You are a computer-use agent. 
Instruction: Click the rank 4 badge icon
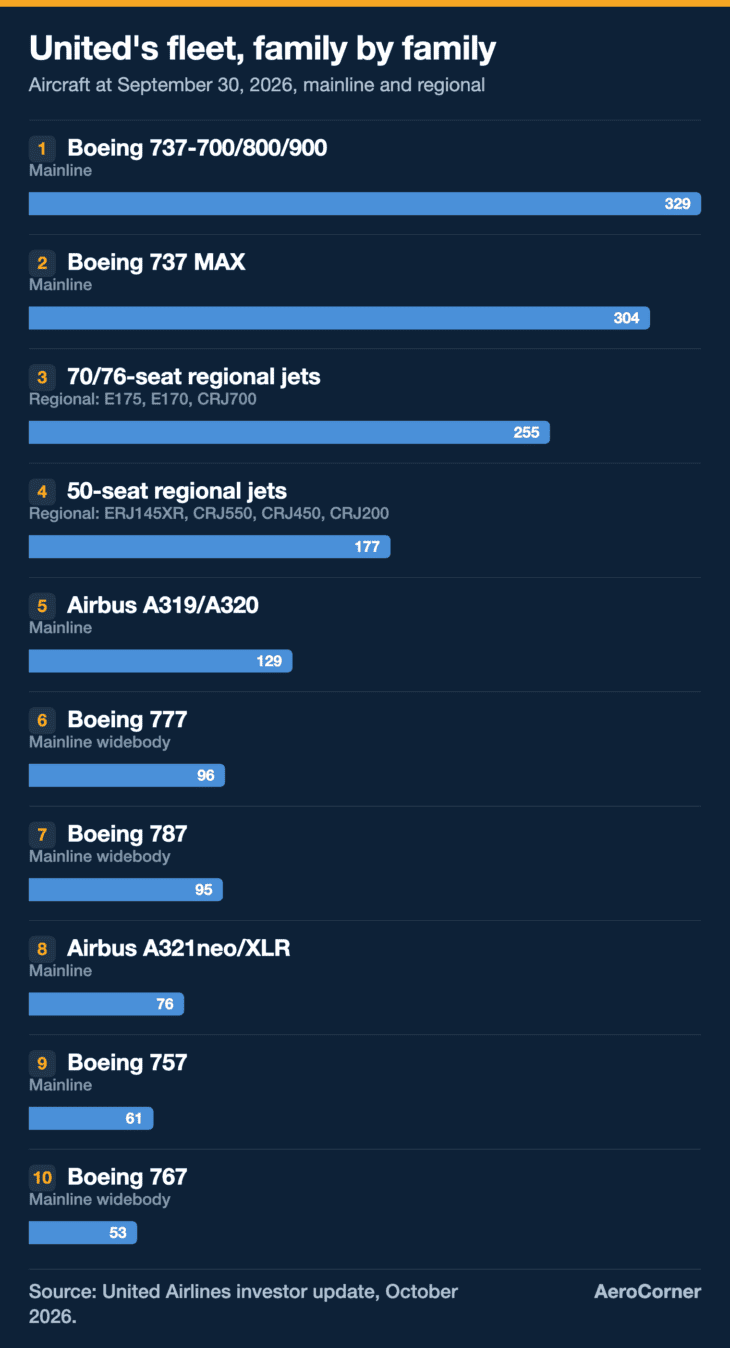(42, 491)
